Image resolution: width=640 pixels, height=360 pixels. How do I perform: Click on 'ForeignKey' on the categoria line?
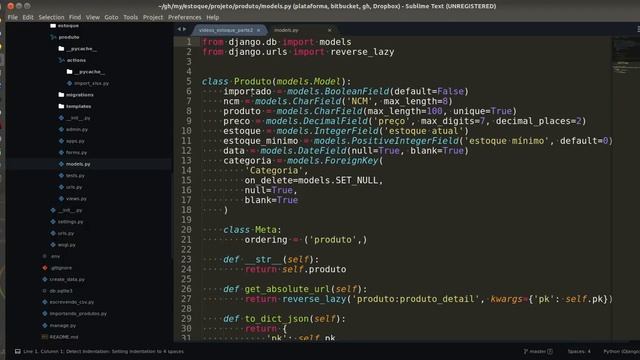coord(352,160)
